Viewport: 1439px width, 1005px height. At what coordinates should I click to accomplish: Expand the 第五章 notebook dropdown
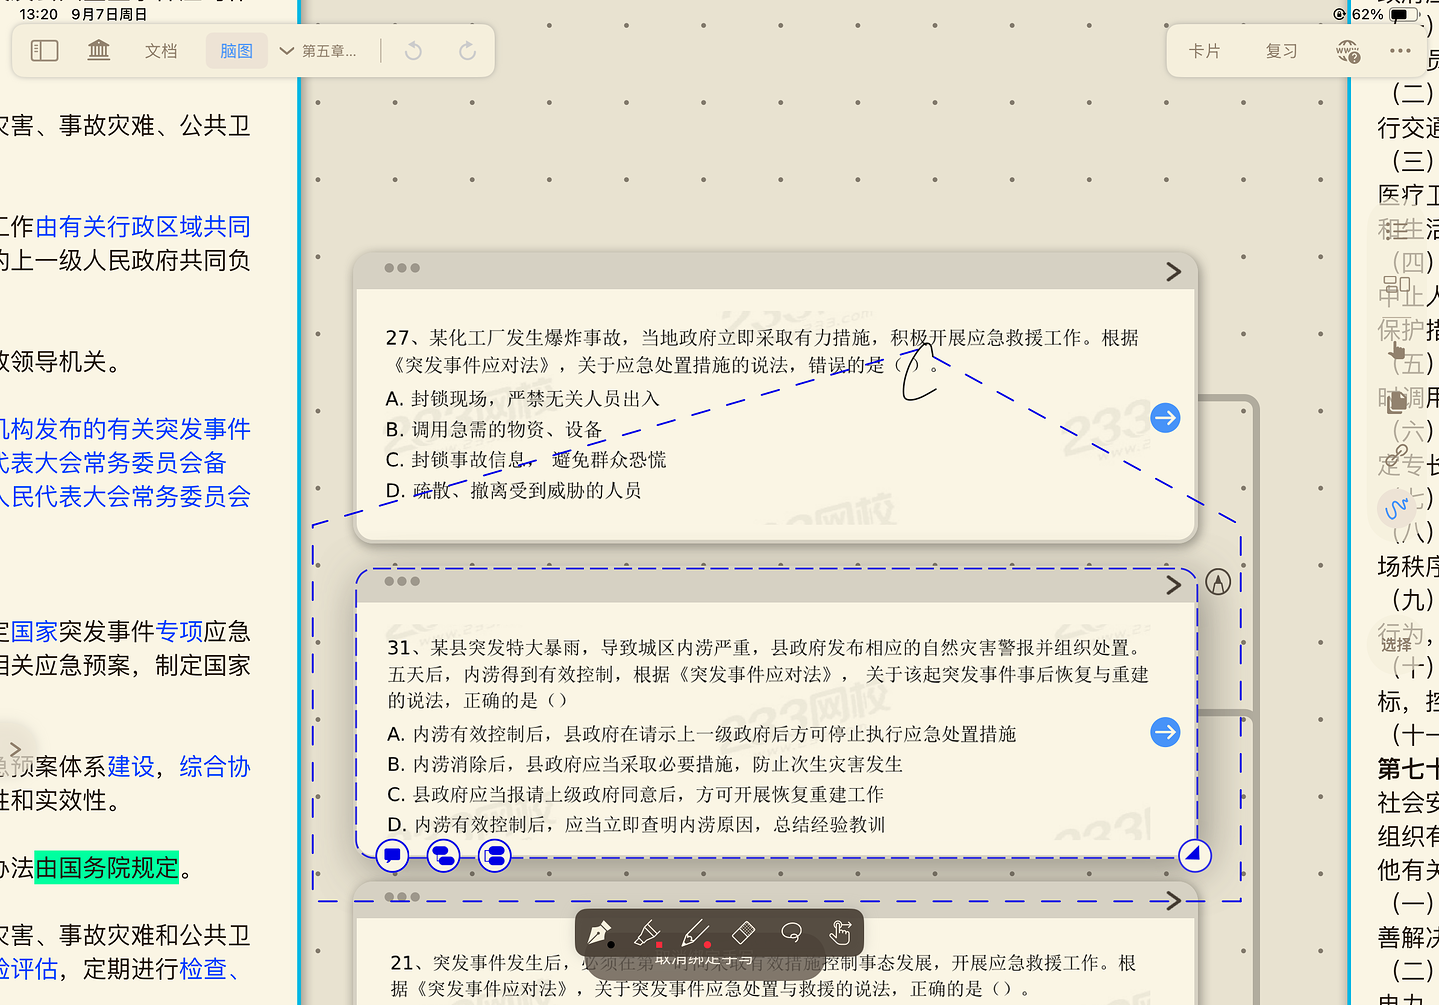[x=318, y=51]
